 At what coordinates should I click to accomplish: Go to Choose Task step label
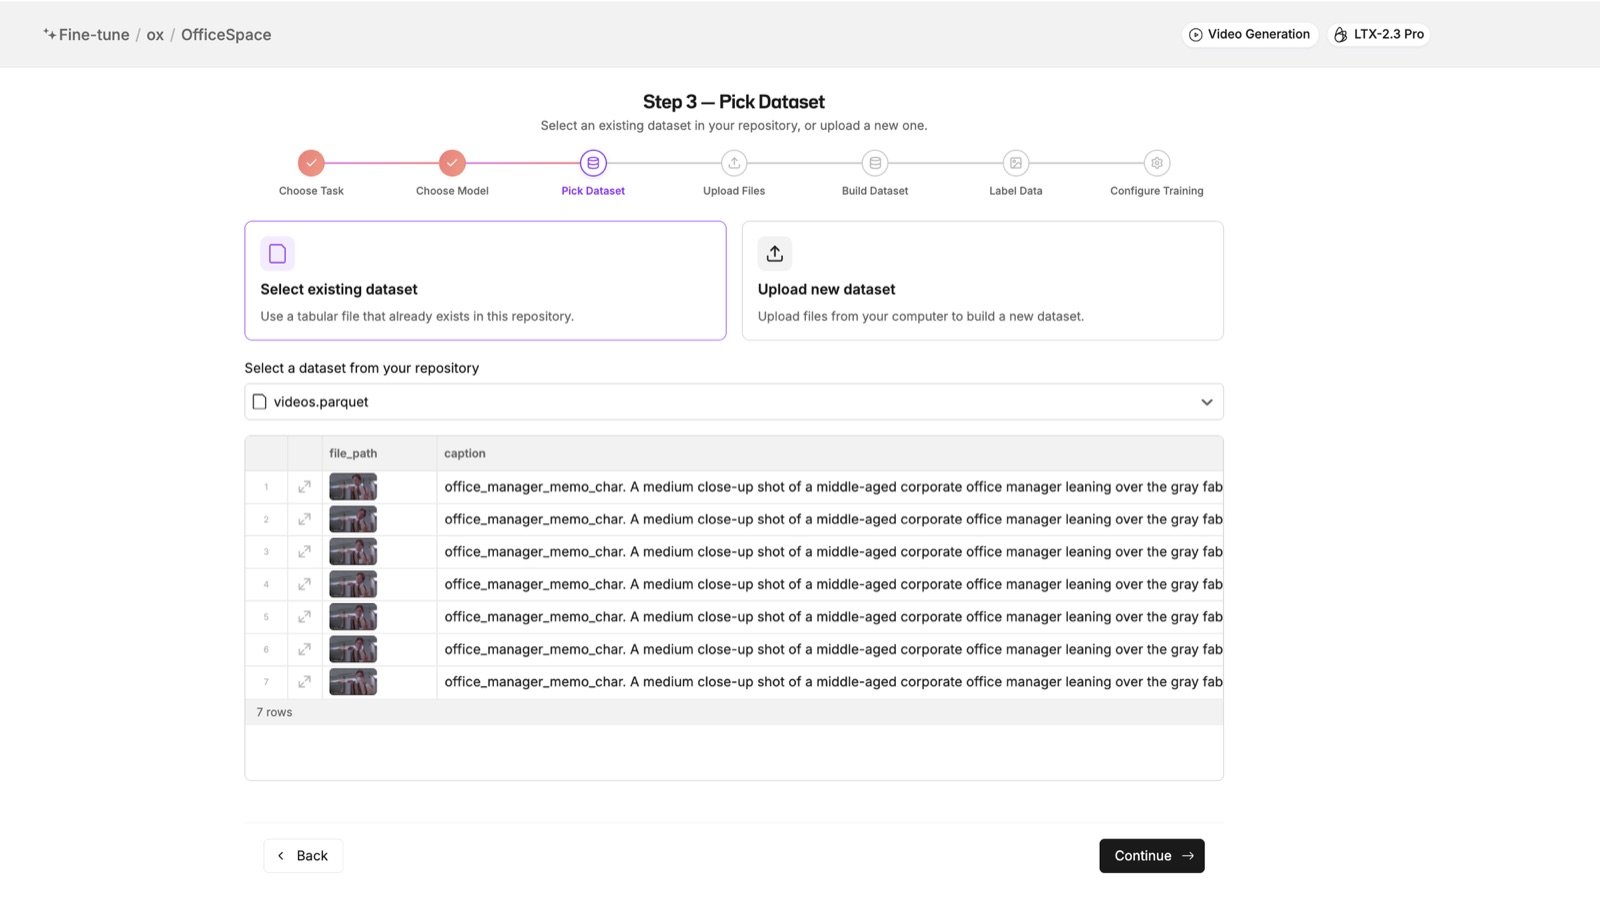(311, 191)
